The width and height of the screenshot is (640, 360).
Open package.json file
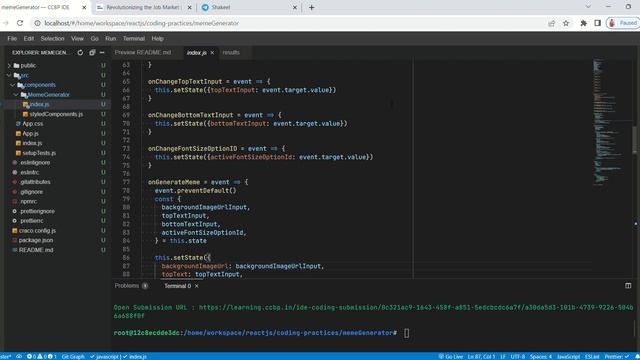pos(36,240)
